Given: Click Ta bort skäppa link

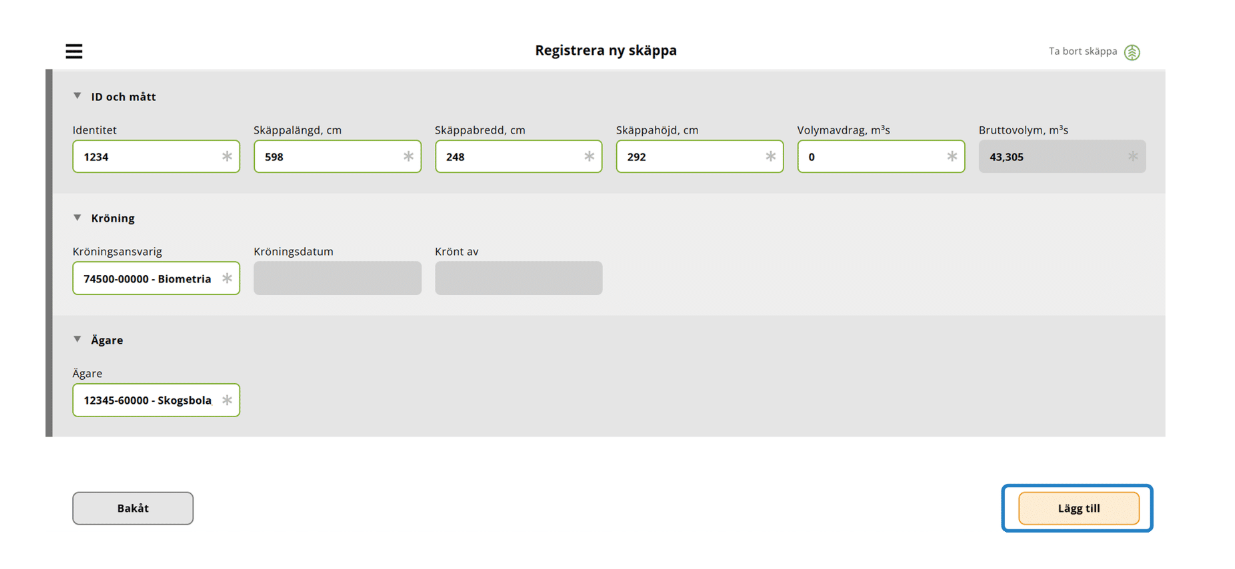Looking at the screenshot, I should point(1083,51).
